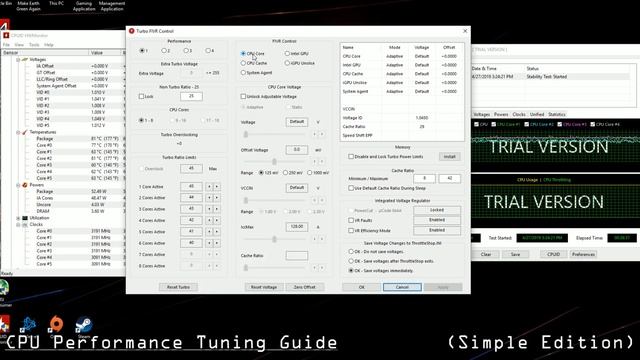The height and width of the screenshot is (360, 640).
Task: Check Use Default Cache Ratio During Sleep
Action: click(x=351, y=188)
